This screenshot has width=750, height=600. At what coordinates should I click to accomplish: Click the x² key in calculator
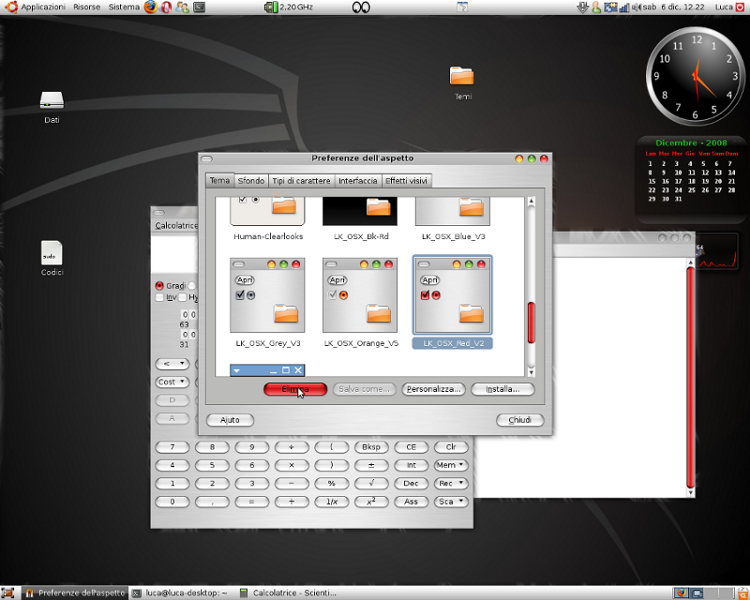pyautogui.click(x=371, y=501)
